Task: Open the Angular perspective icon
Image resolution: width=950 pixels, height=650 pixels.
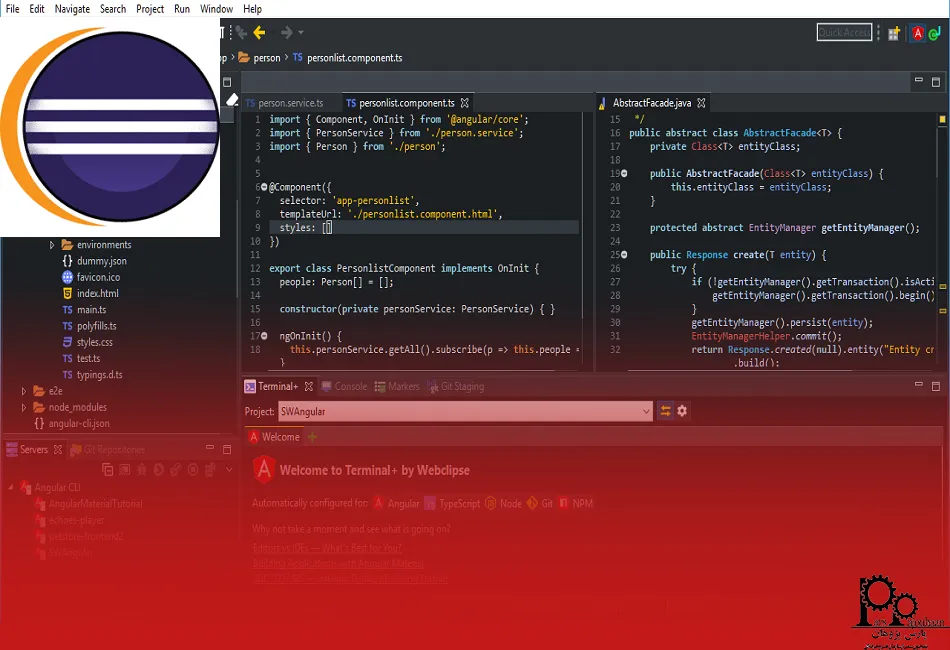Action: click(x=917, y=33)
